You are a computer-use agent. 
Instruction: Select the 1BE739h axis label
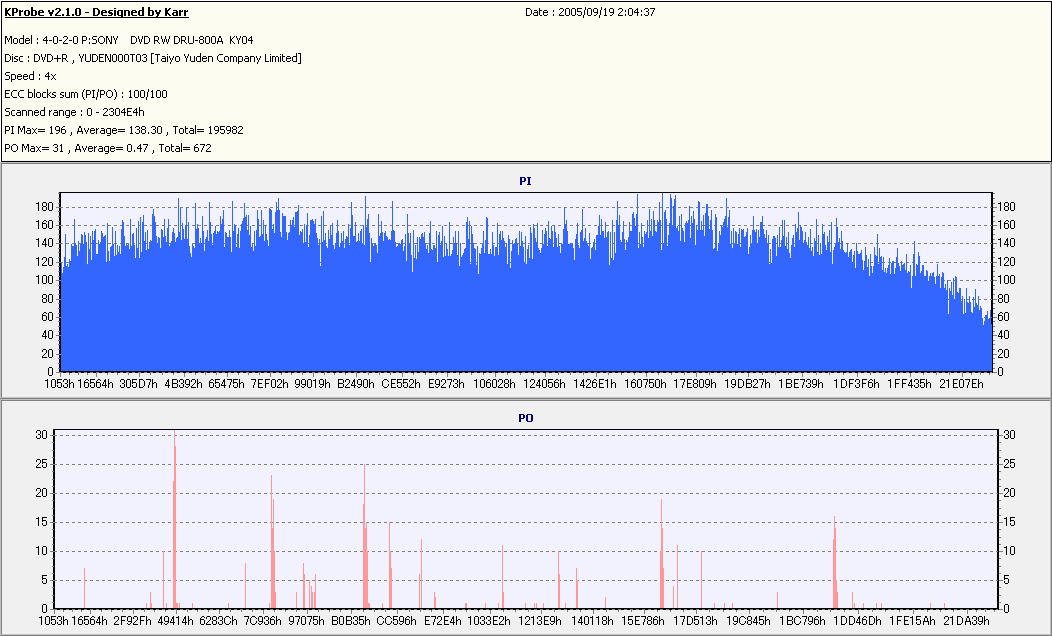point(800,384)
